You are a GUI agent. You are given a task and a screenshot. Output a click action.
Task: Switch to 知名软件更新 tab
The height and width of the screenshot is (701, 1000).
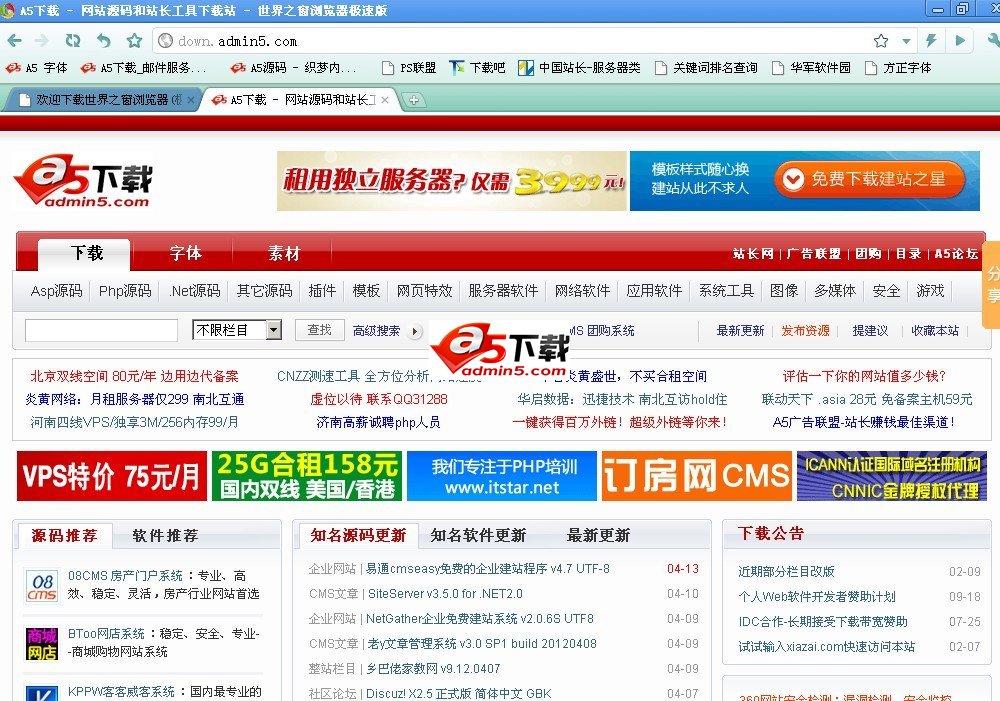pos(478,535)
